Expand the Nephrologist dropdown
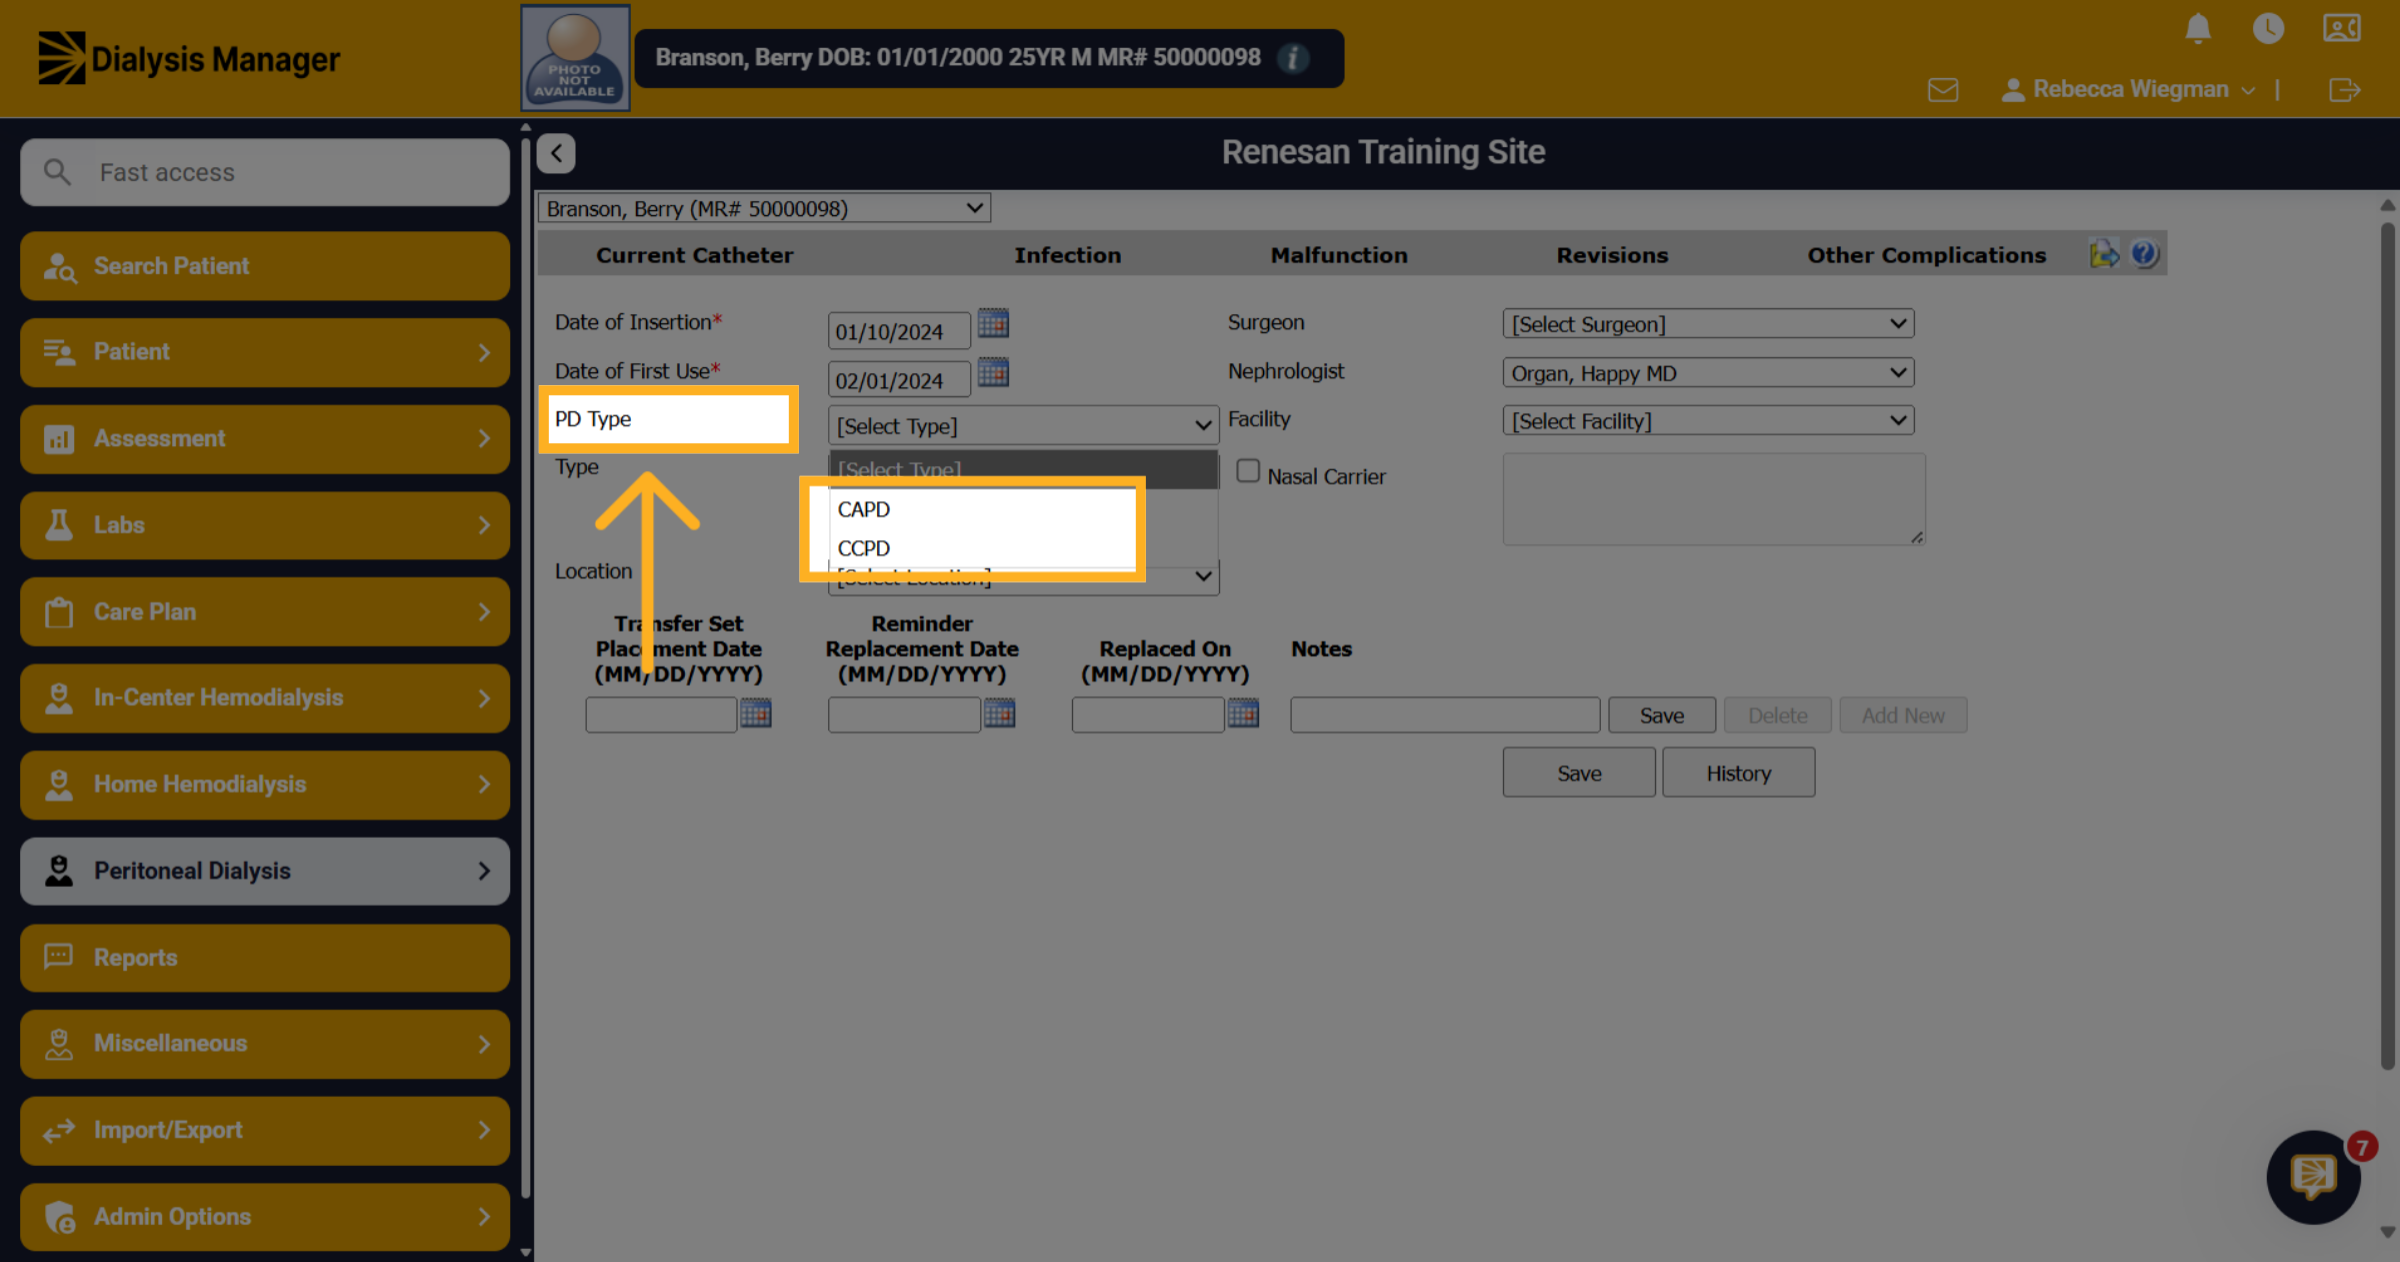This screenshot has width=2400, height=1262. pos(1708,373)
